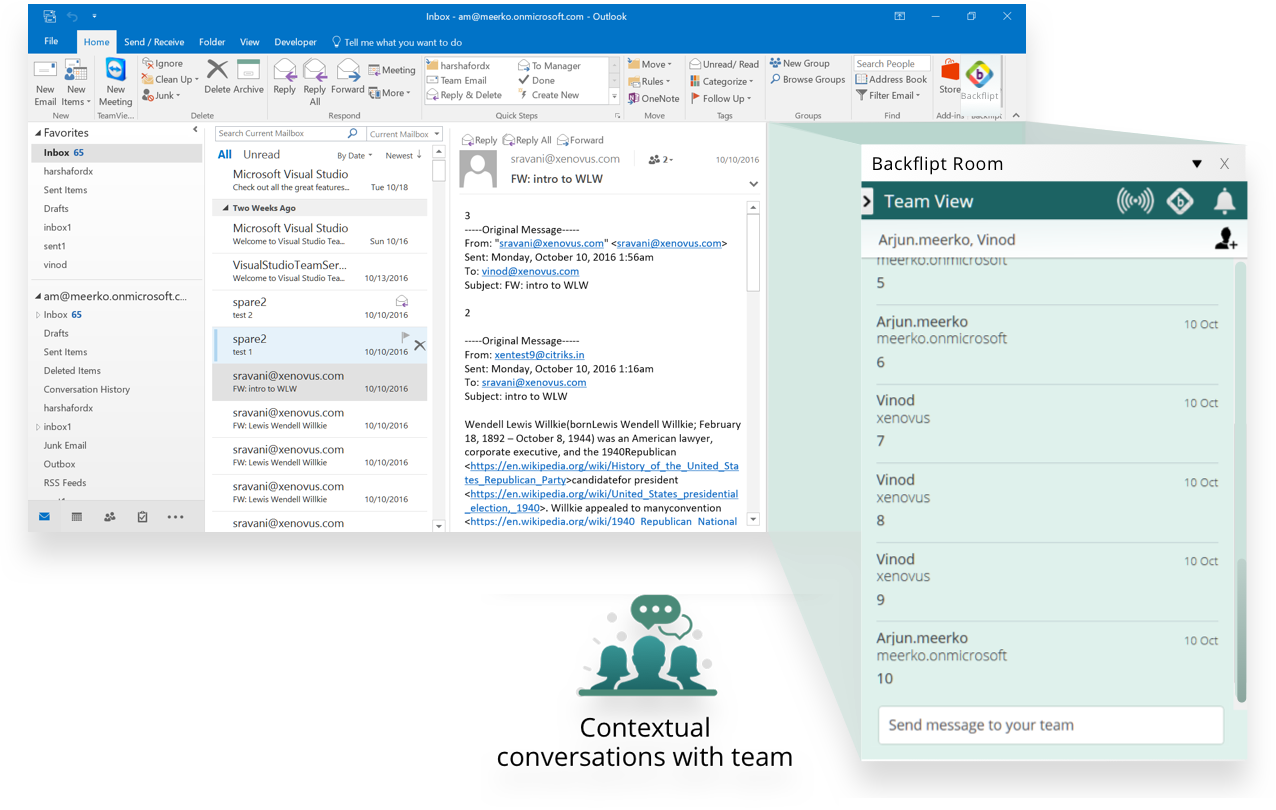Screen dimensions: 1276x810
Task: Click the New Group button
Action: click(800, 64)
